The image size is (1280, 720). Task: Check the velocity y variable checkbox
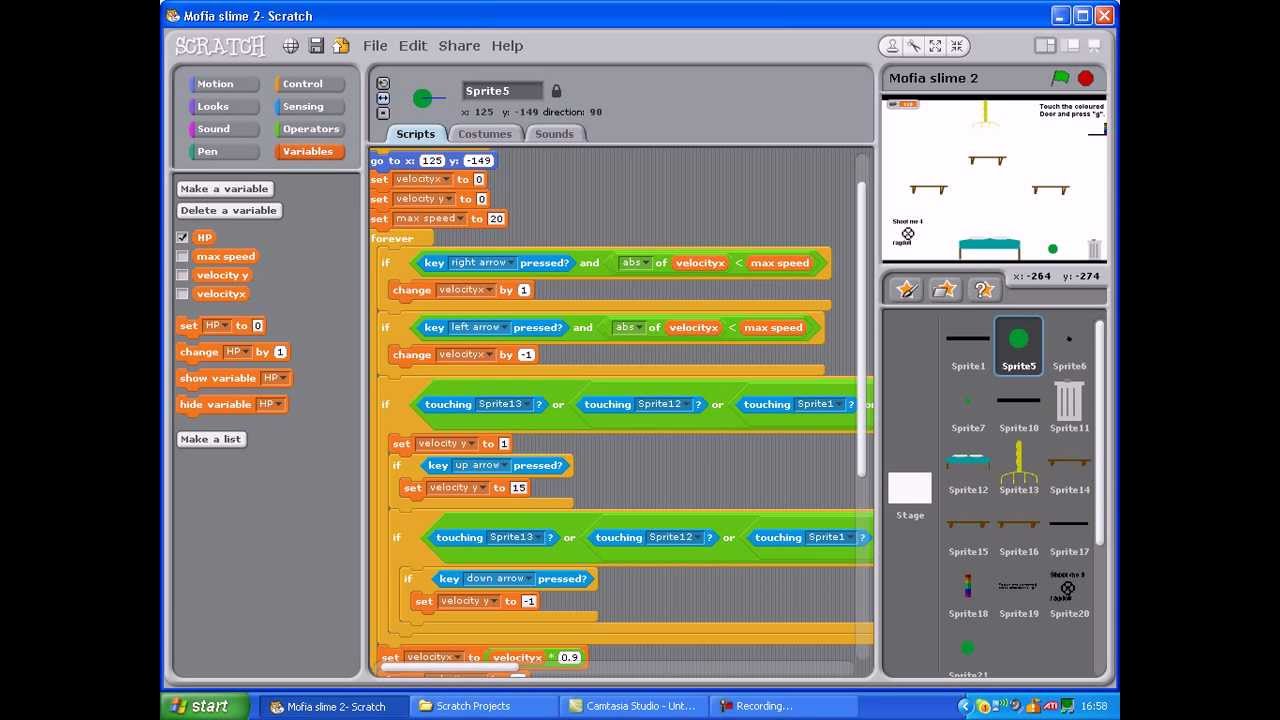click(182, 275)
